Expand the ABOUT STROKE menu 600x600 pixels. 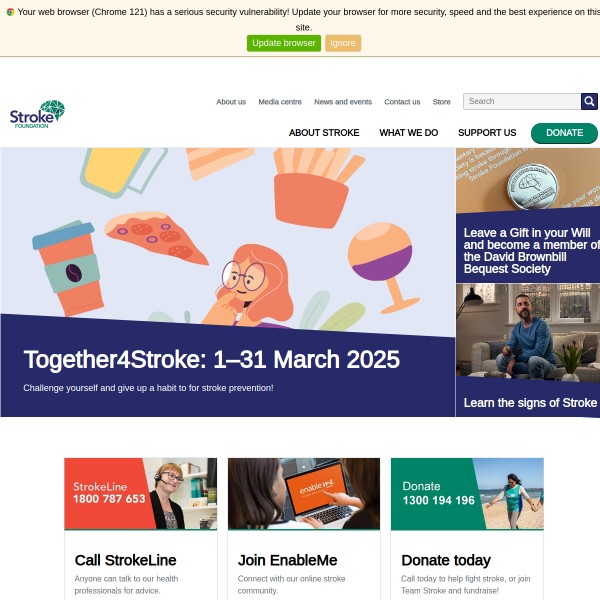coord(324,133)
